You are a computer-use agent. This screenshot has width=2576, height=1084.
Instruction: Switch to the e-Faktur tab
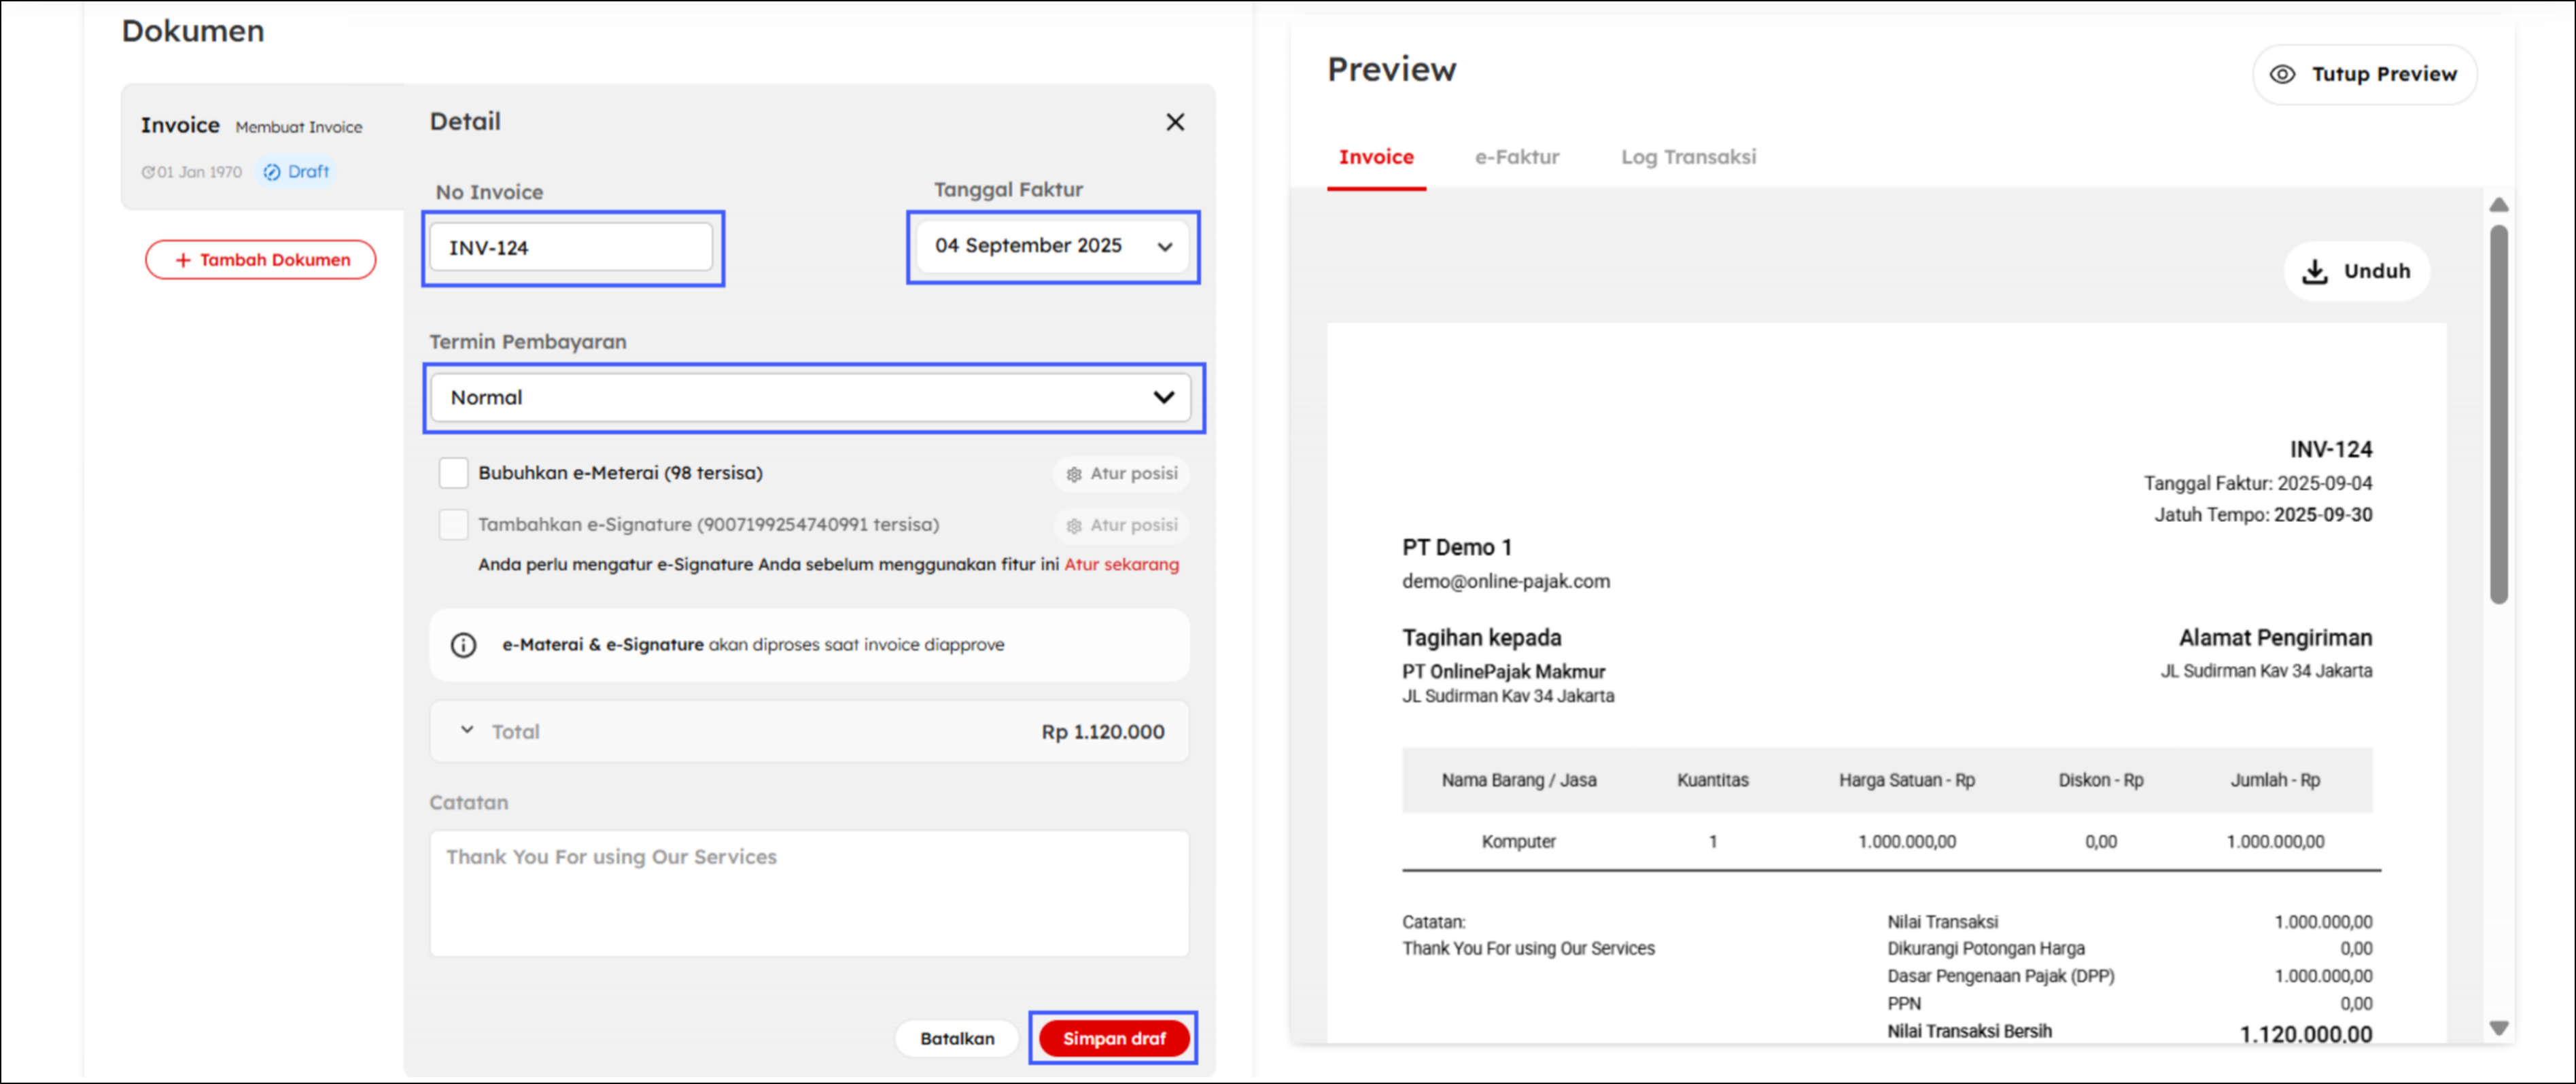tap(1516, 157)
